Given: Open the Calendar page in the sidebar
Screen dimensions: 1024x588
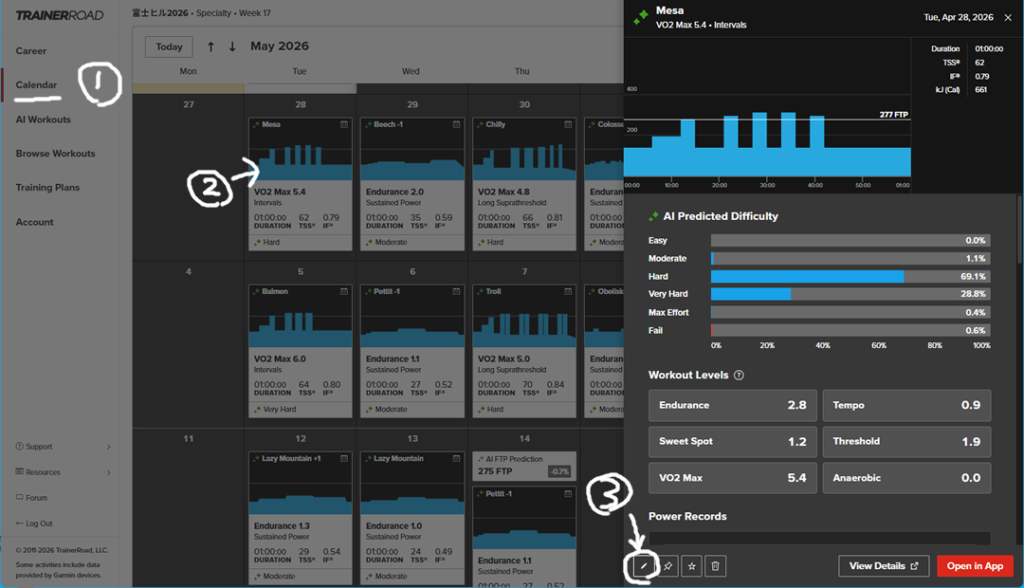Looking at the screenshot, I should point(36,85).
